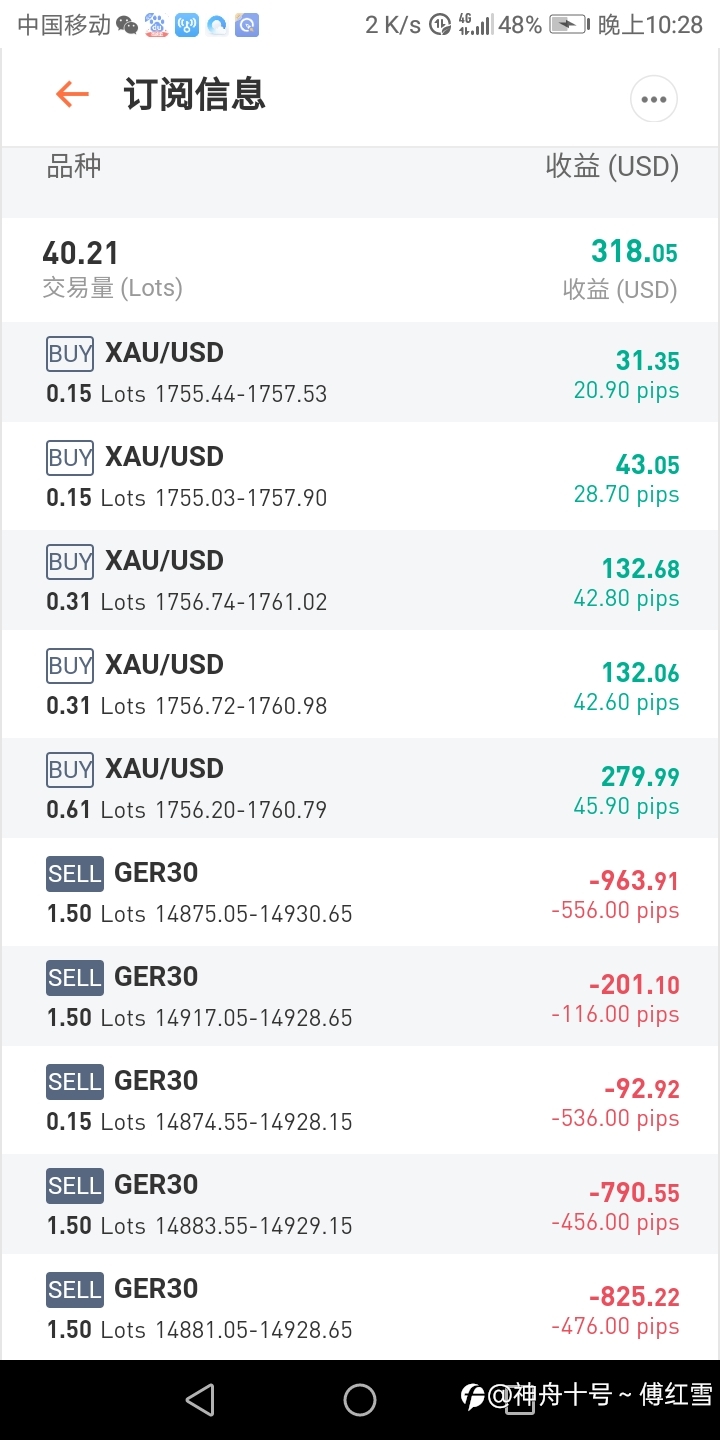The image size is (720, 1440).
Task: Open the XAU/USD trade with 43.05 profit
Action: pyautogui.click(x=360, y=476)
